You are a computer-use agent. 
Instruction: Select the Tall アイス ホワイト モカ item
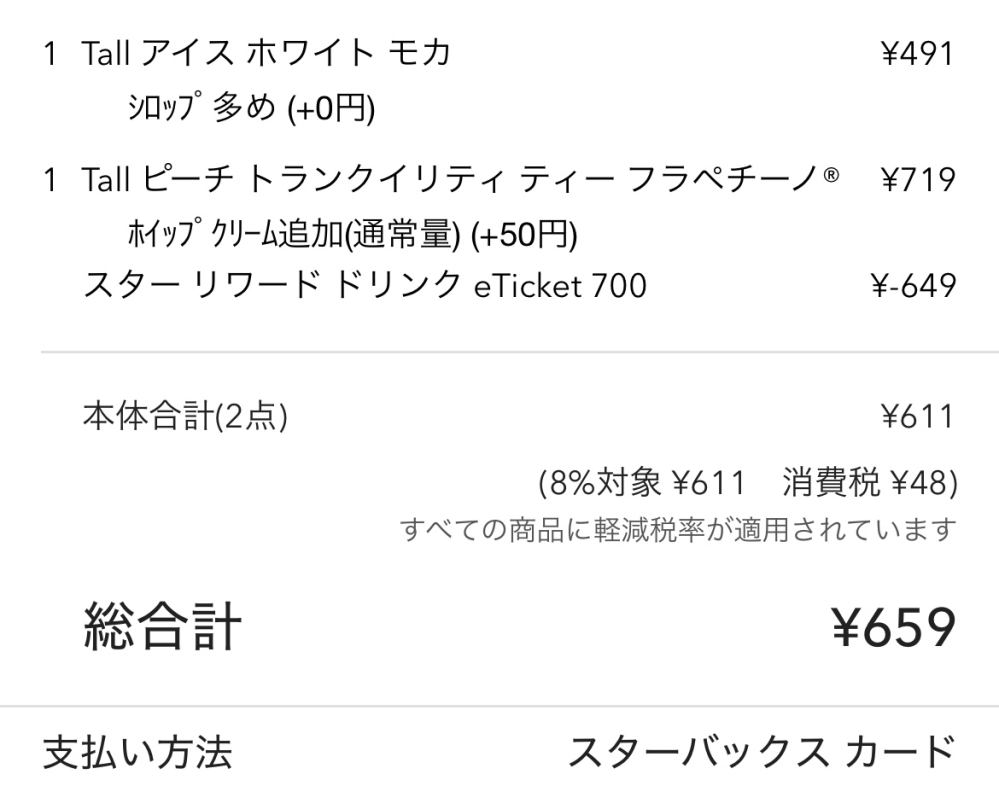point(266,53)
